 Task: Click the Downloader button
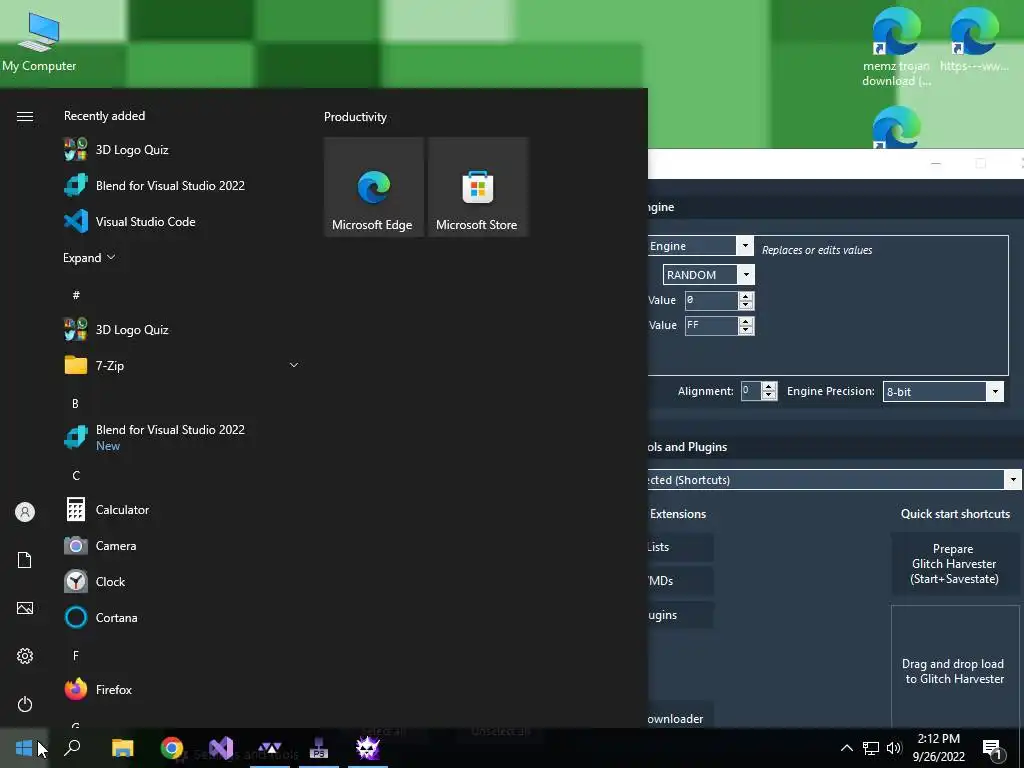pos(680,717)
